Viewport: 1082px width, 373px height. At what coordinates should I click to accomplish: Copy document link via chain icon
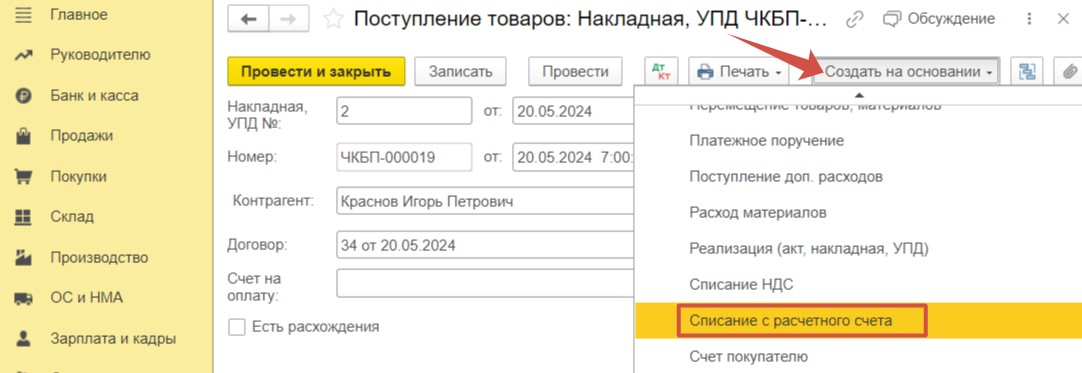pos(855,19)
